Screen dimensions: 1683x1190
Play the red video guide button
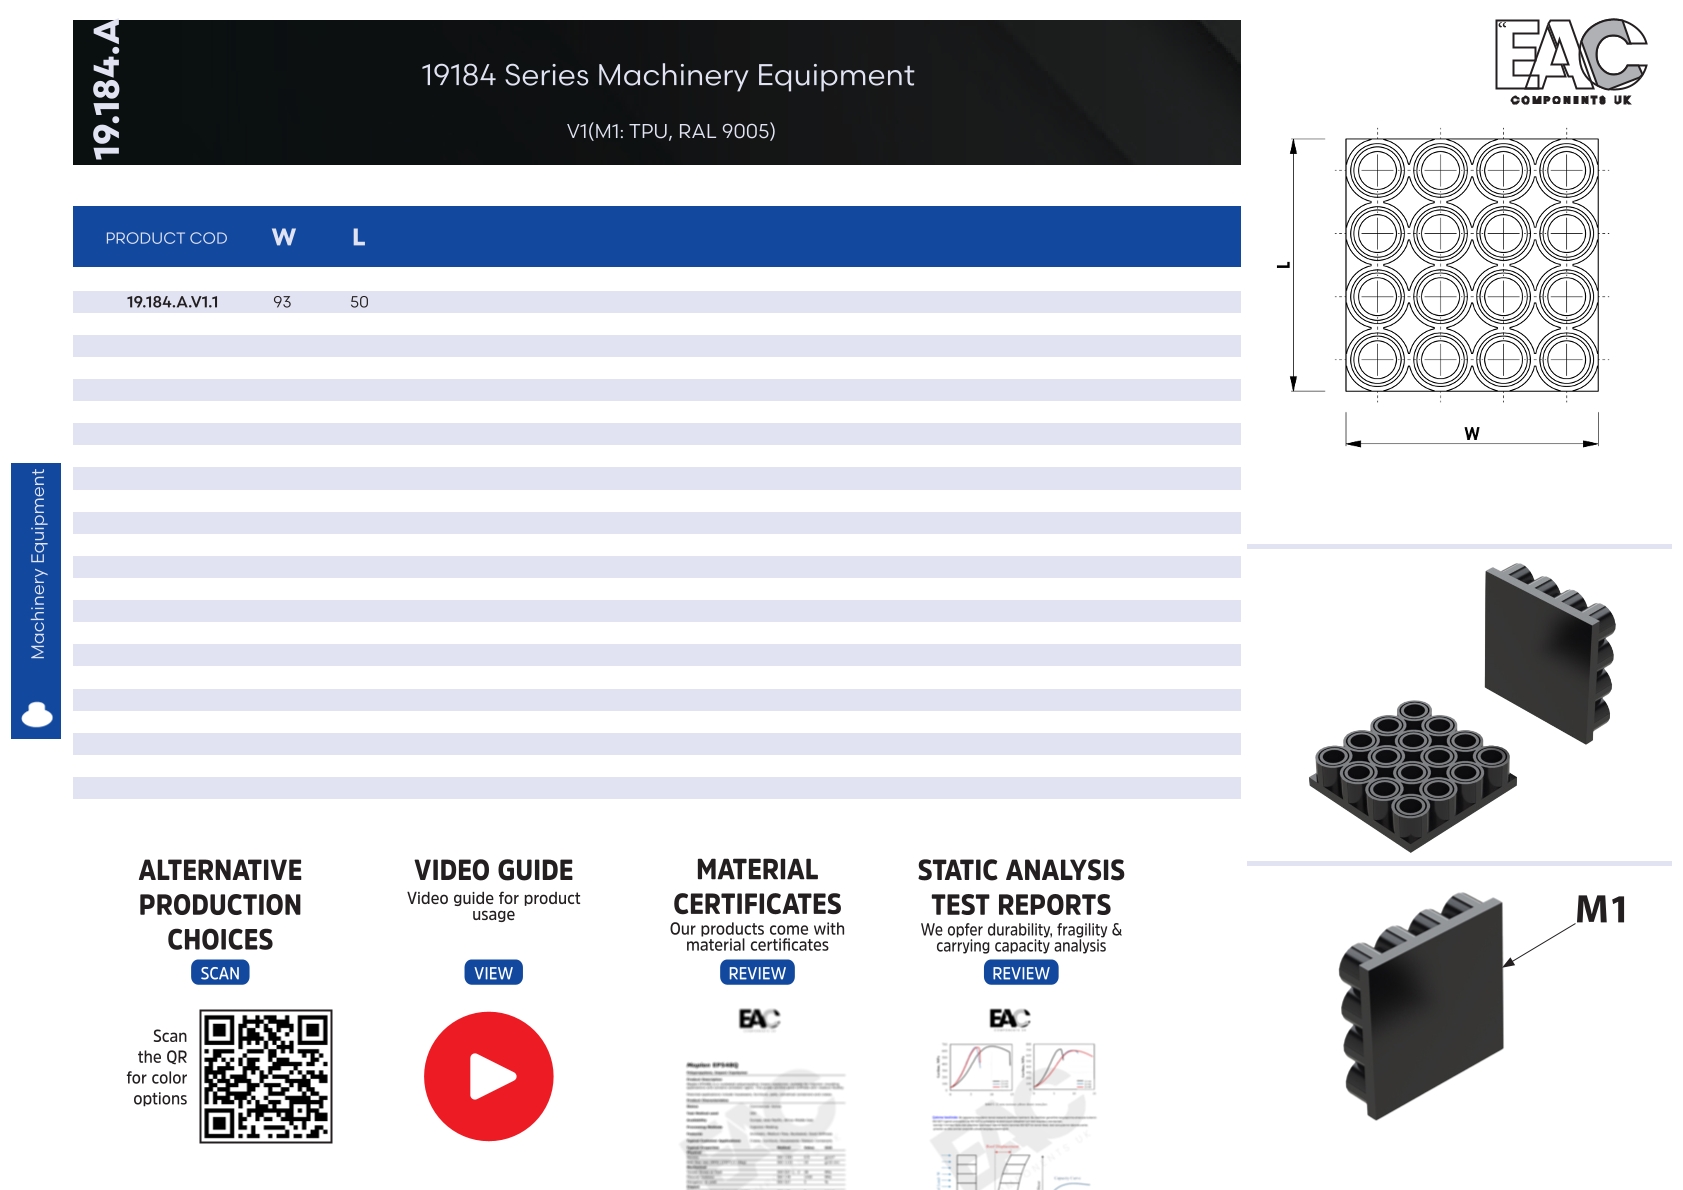point(489,1076)
